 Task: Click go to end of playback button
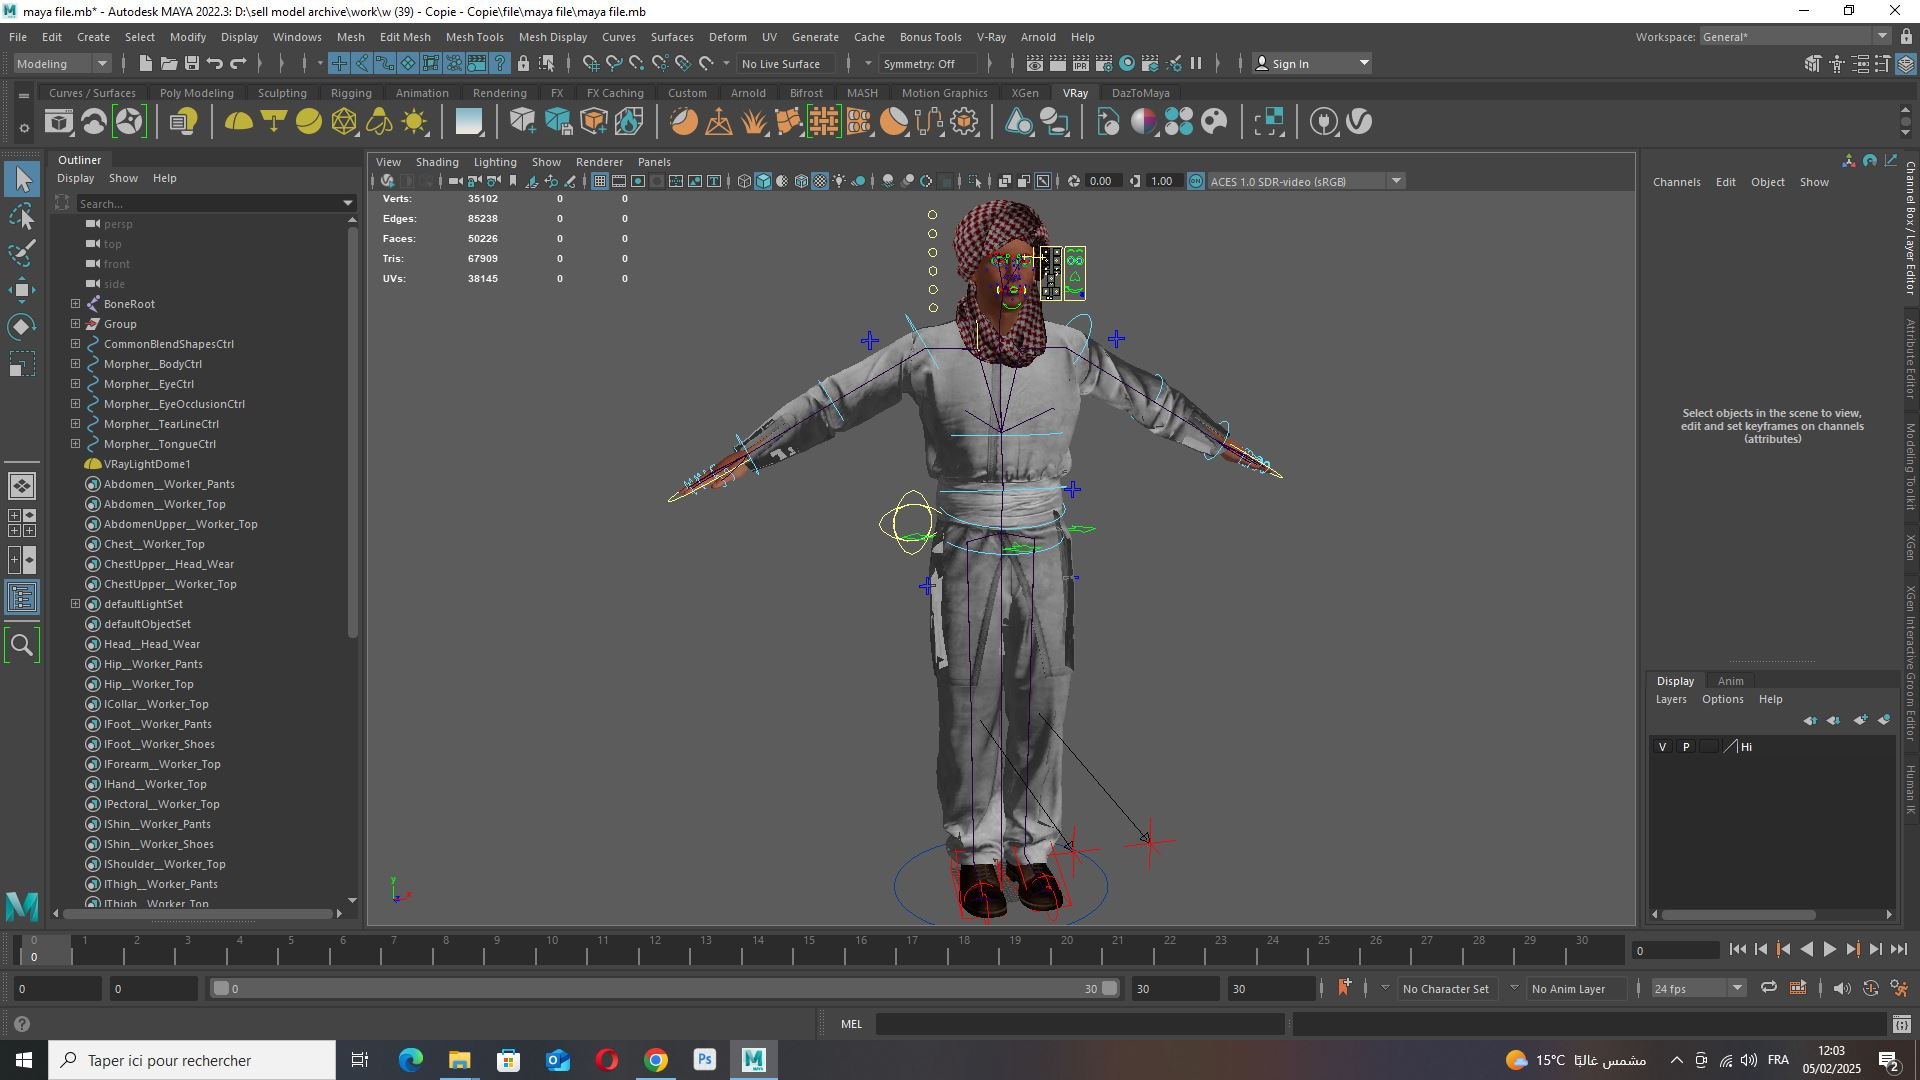[1899, 950]
